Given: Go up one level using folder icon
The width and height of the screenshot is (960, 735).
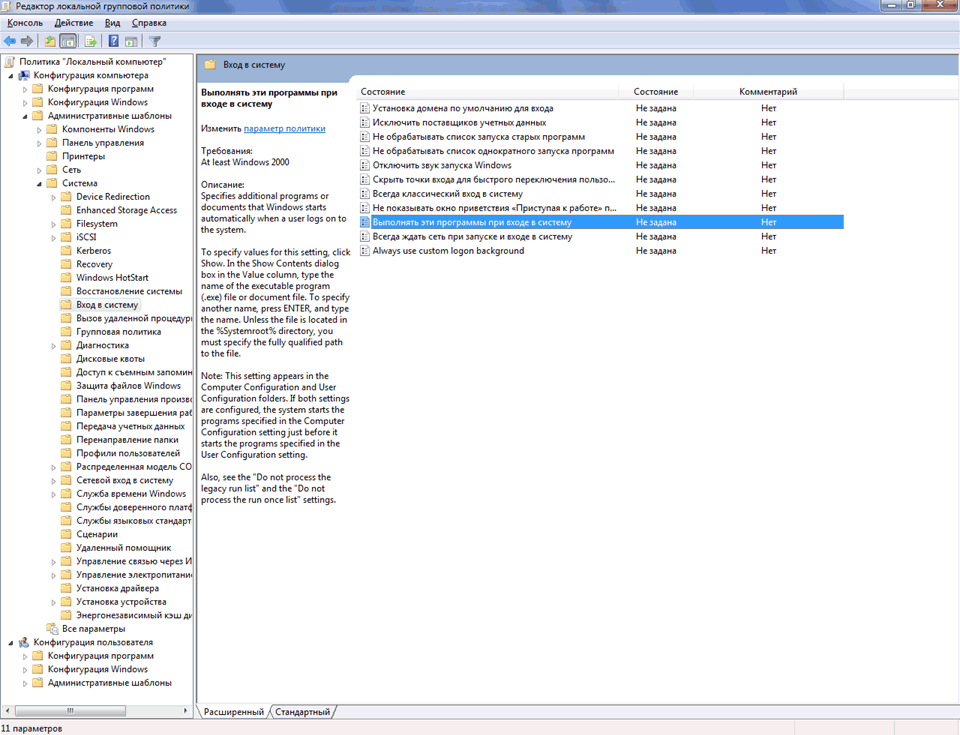Looking at the screenshot, I should [x=50, y=41].
